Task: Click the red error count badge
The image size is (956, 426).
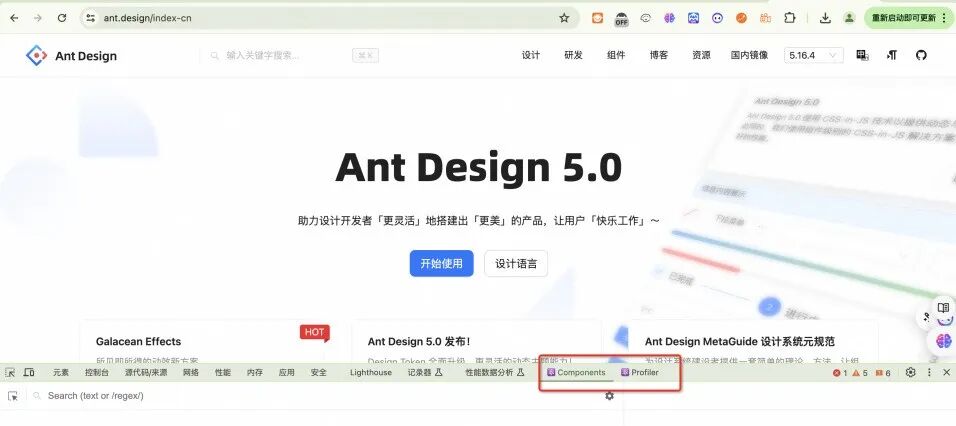Action: click(840, 372)
